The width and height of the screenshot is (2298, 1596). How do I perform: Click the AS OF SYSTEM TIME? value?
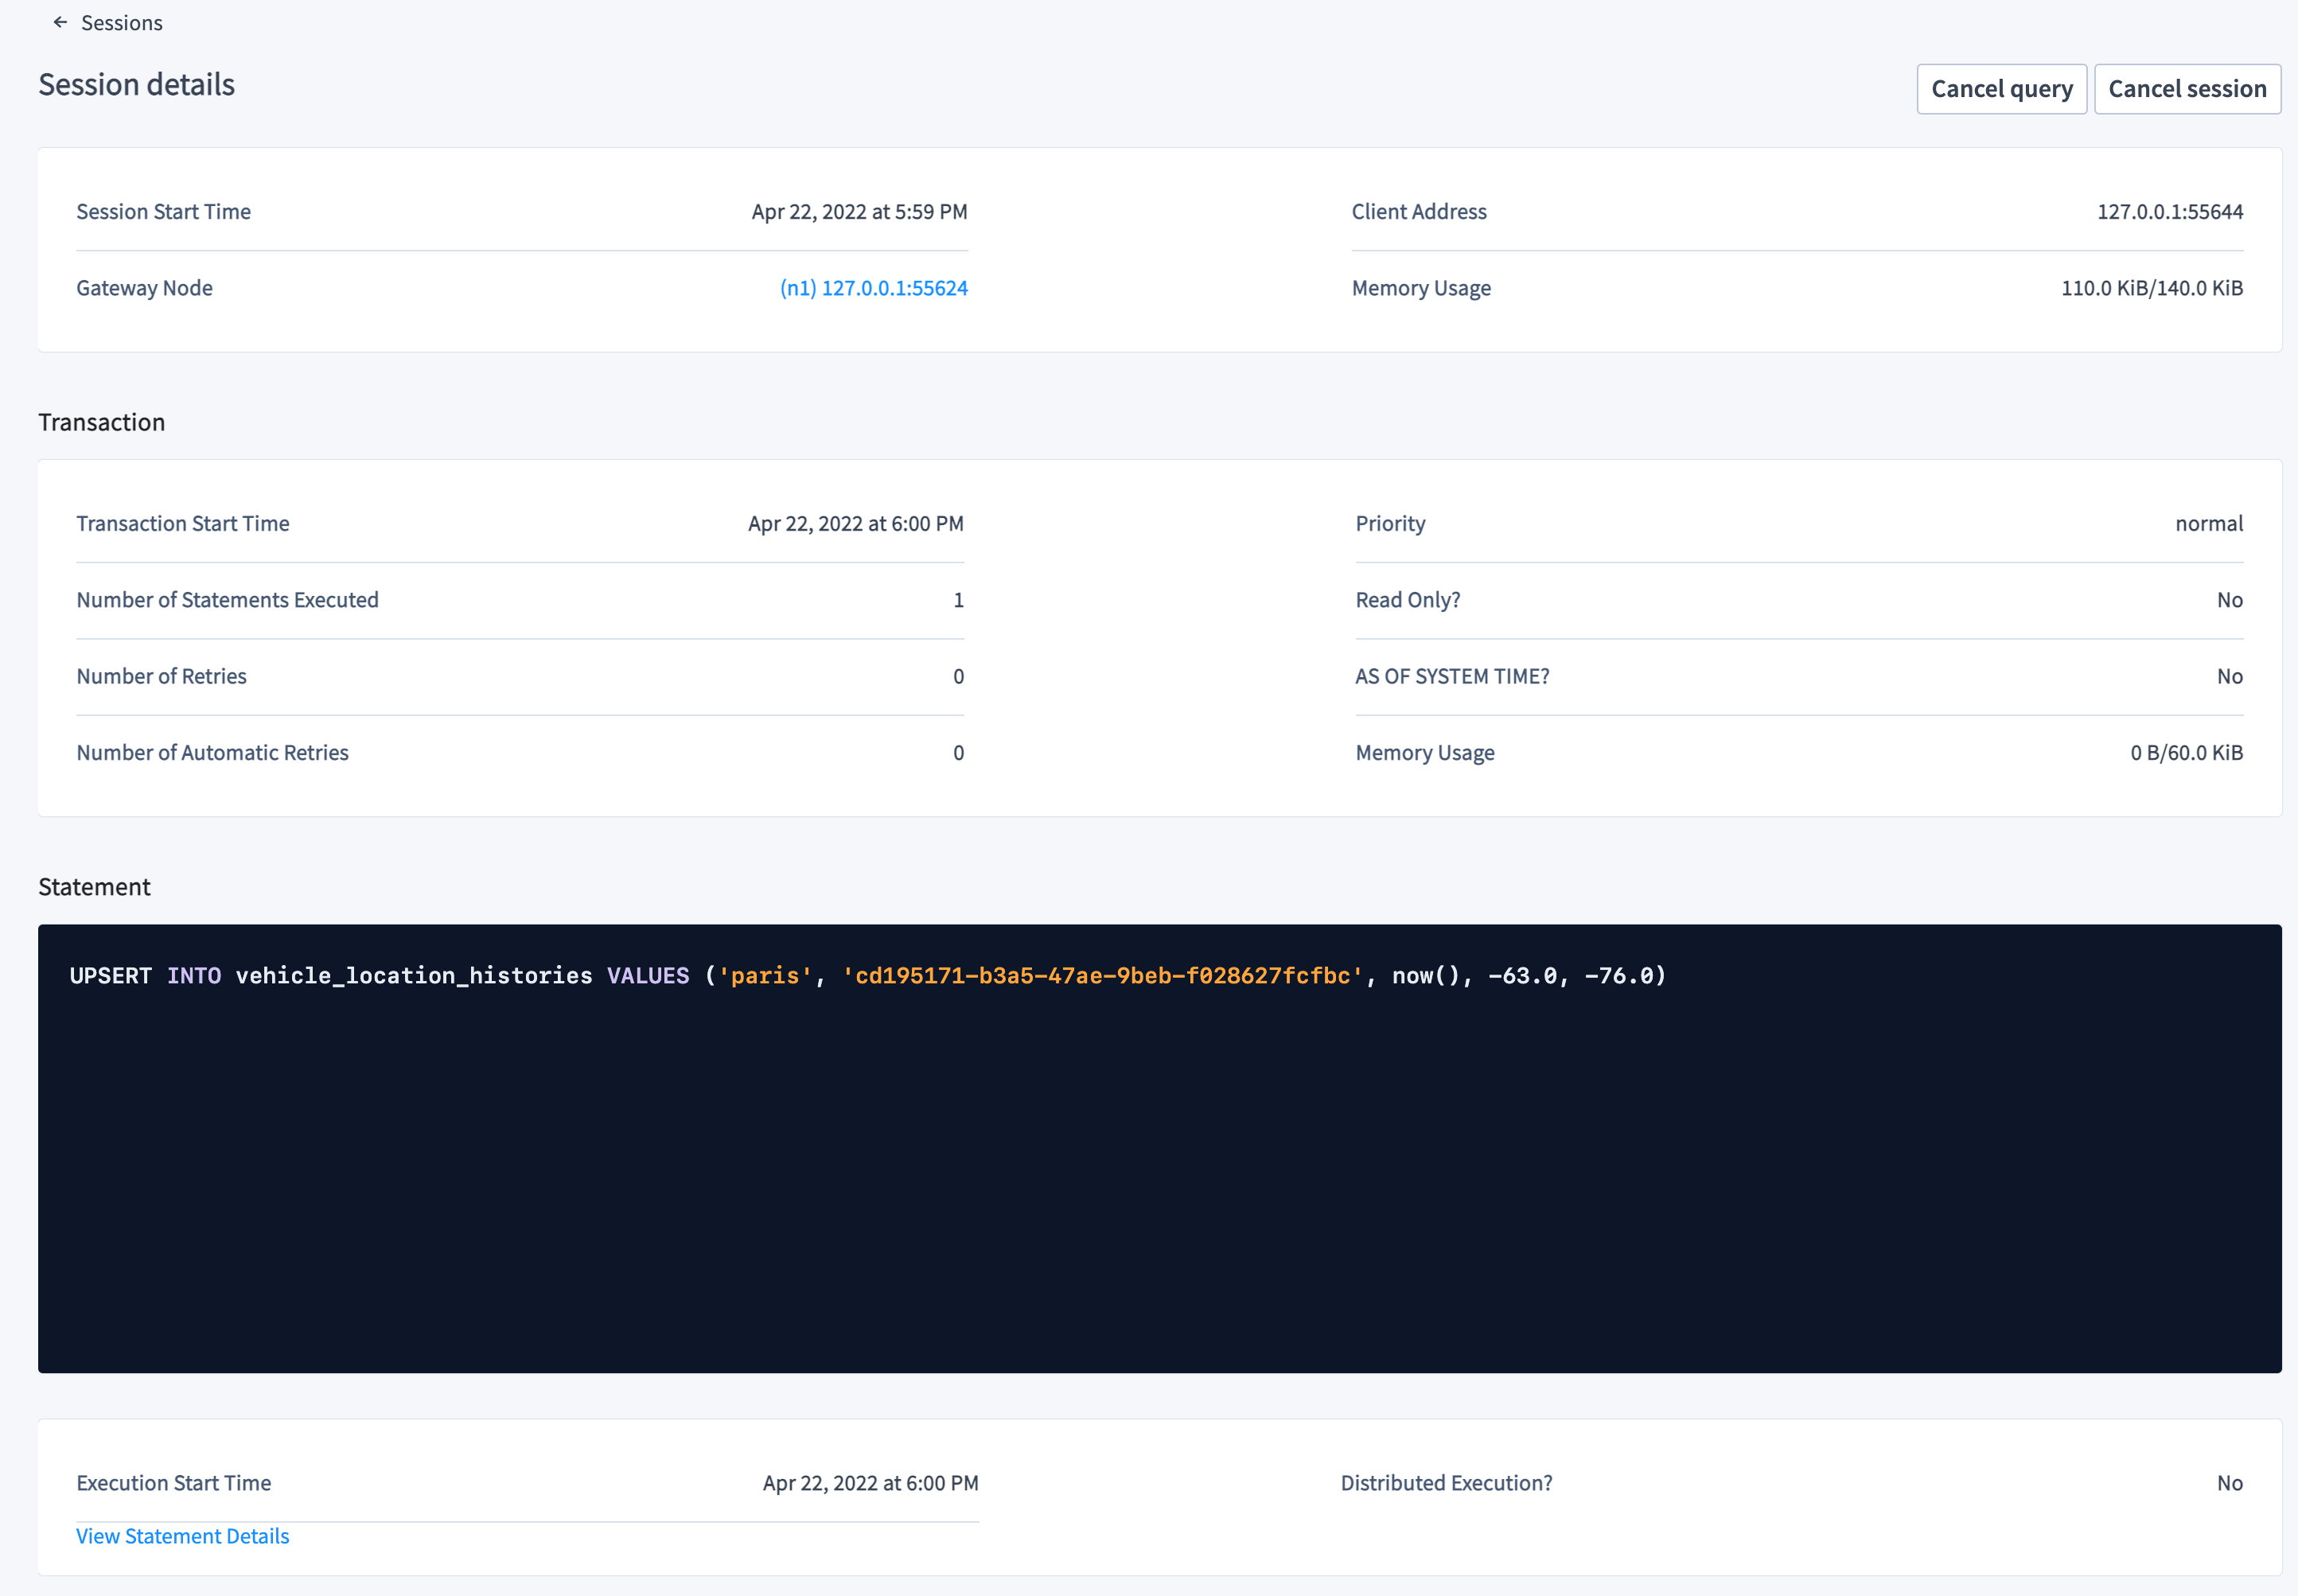pos(2231,676)
